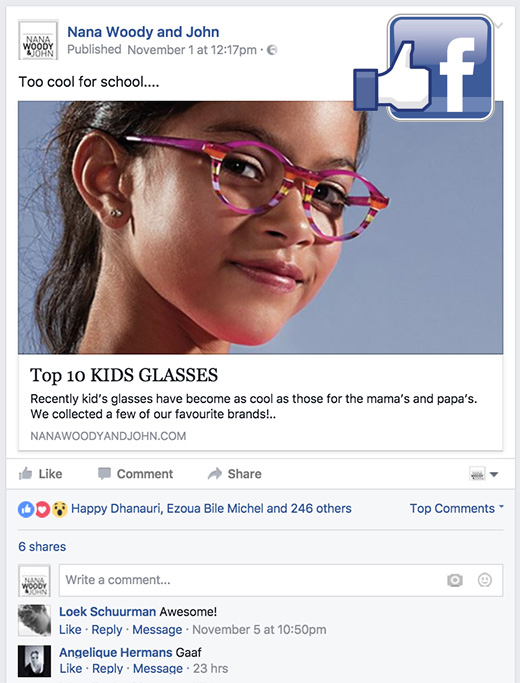This screenshot has height=683, width=520.
Task: Expand post options chevron at top right
Action: click(499, 25)
